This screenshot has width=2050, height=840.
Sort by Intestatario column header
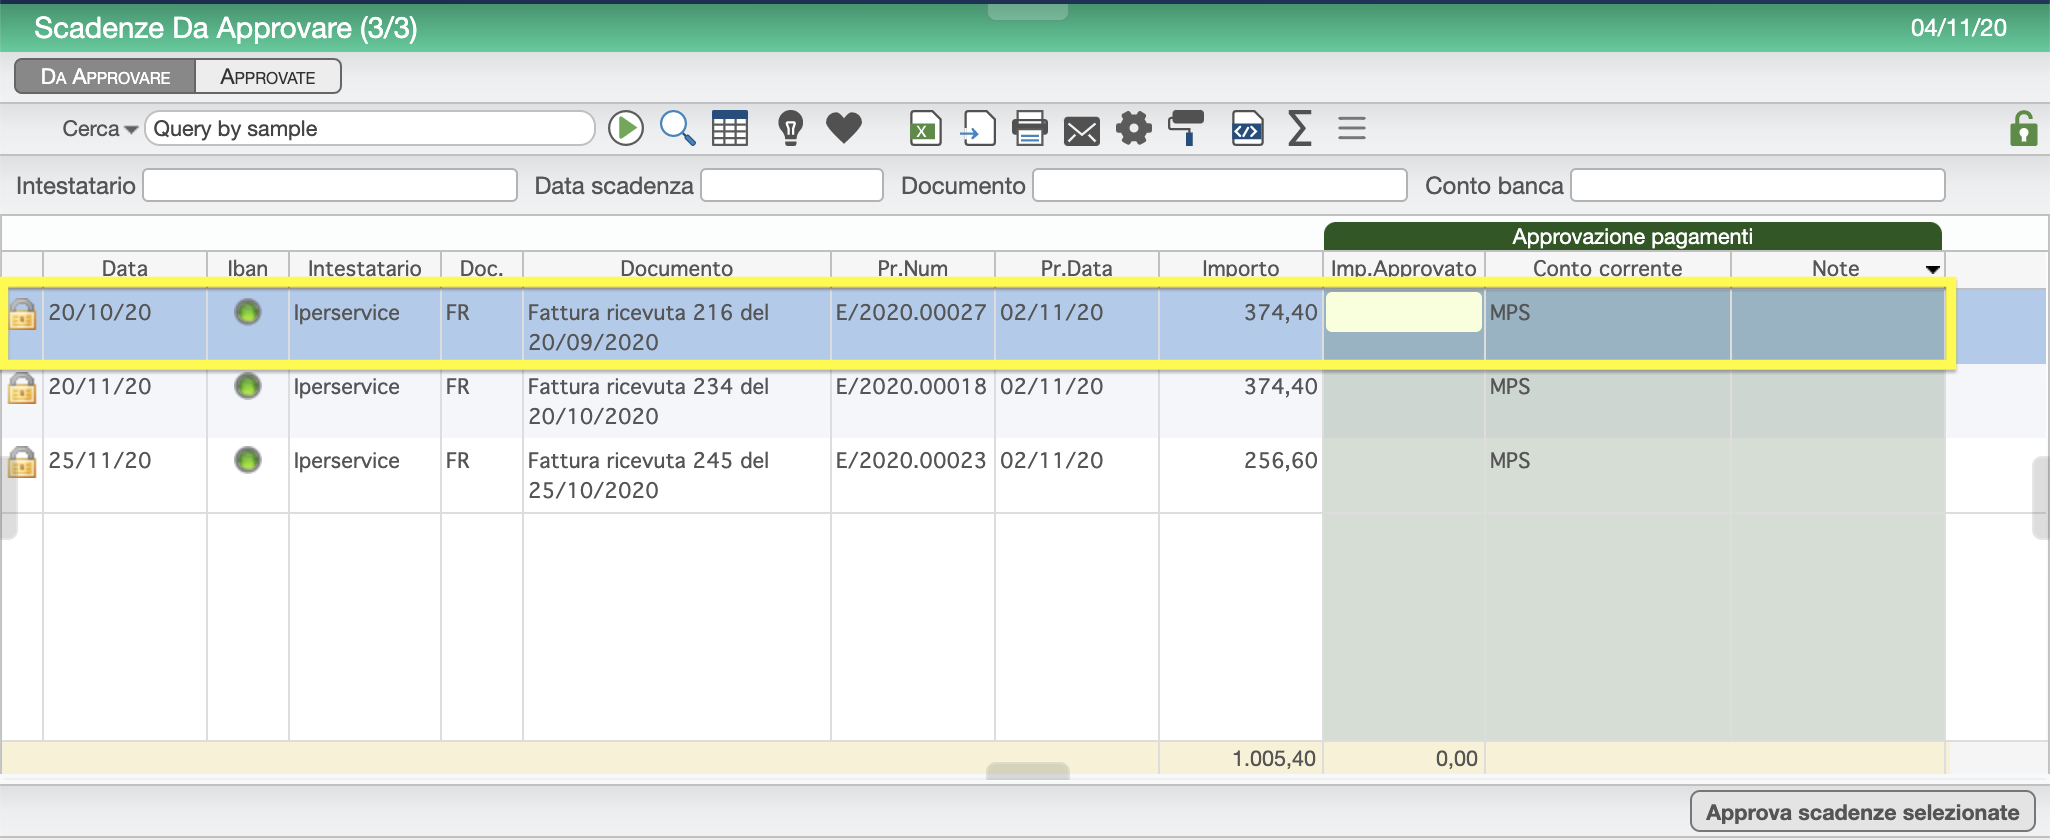pyautogui.click(x=365, y=268)
